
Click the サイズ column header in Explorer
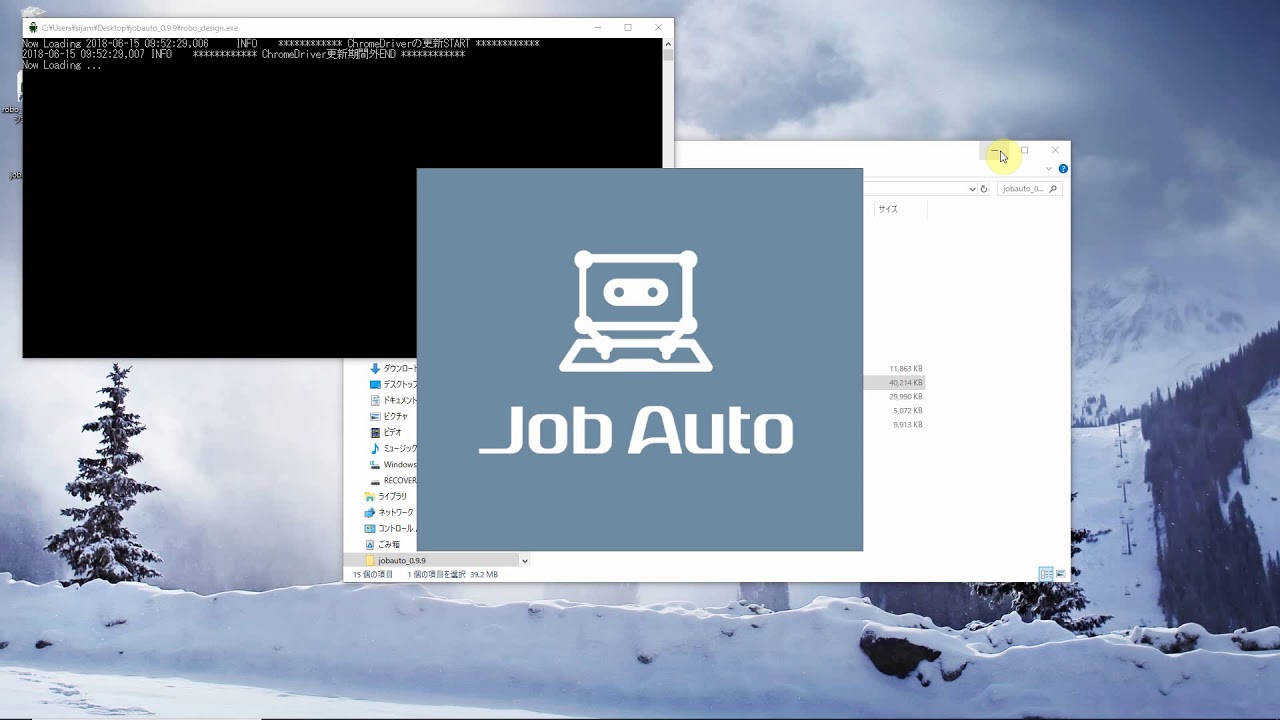[x=888, y=209]
